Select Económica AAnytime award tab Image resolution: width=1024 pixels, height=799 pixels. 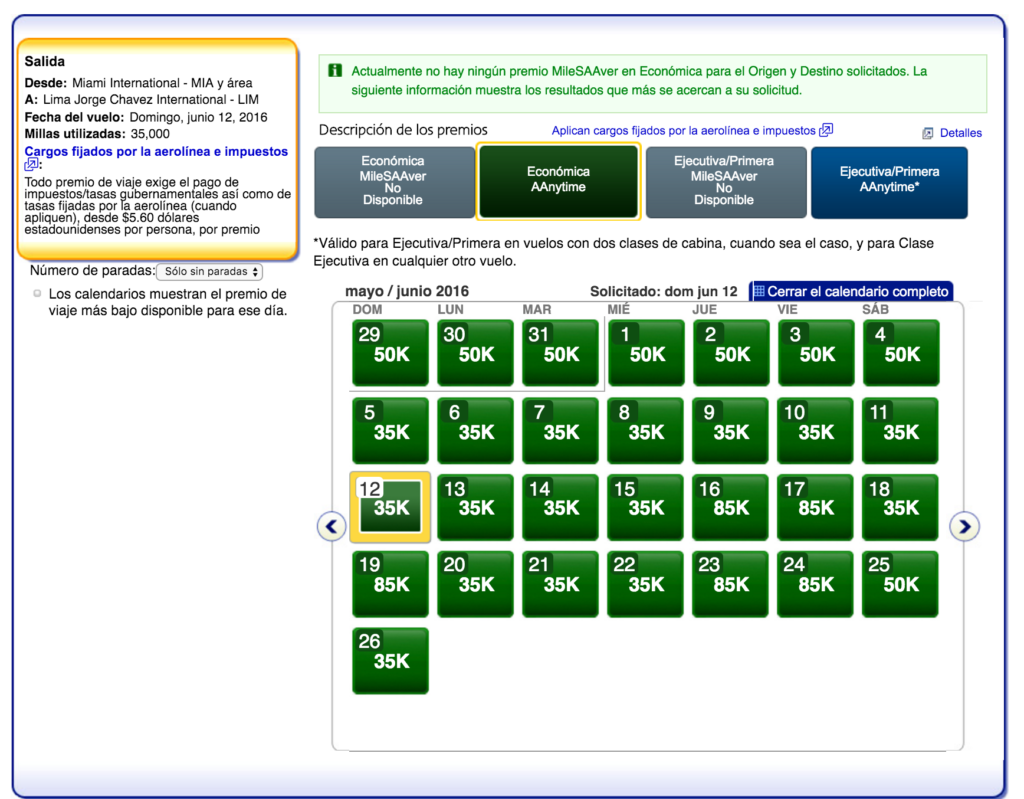[x=558, y=180]
